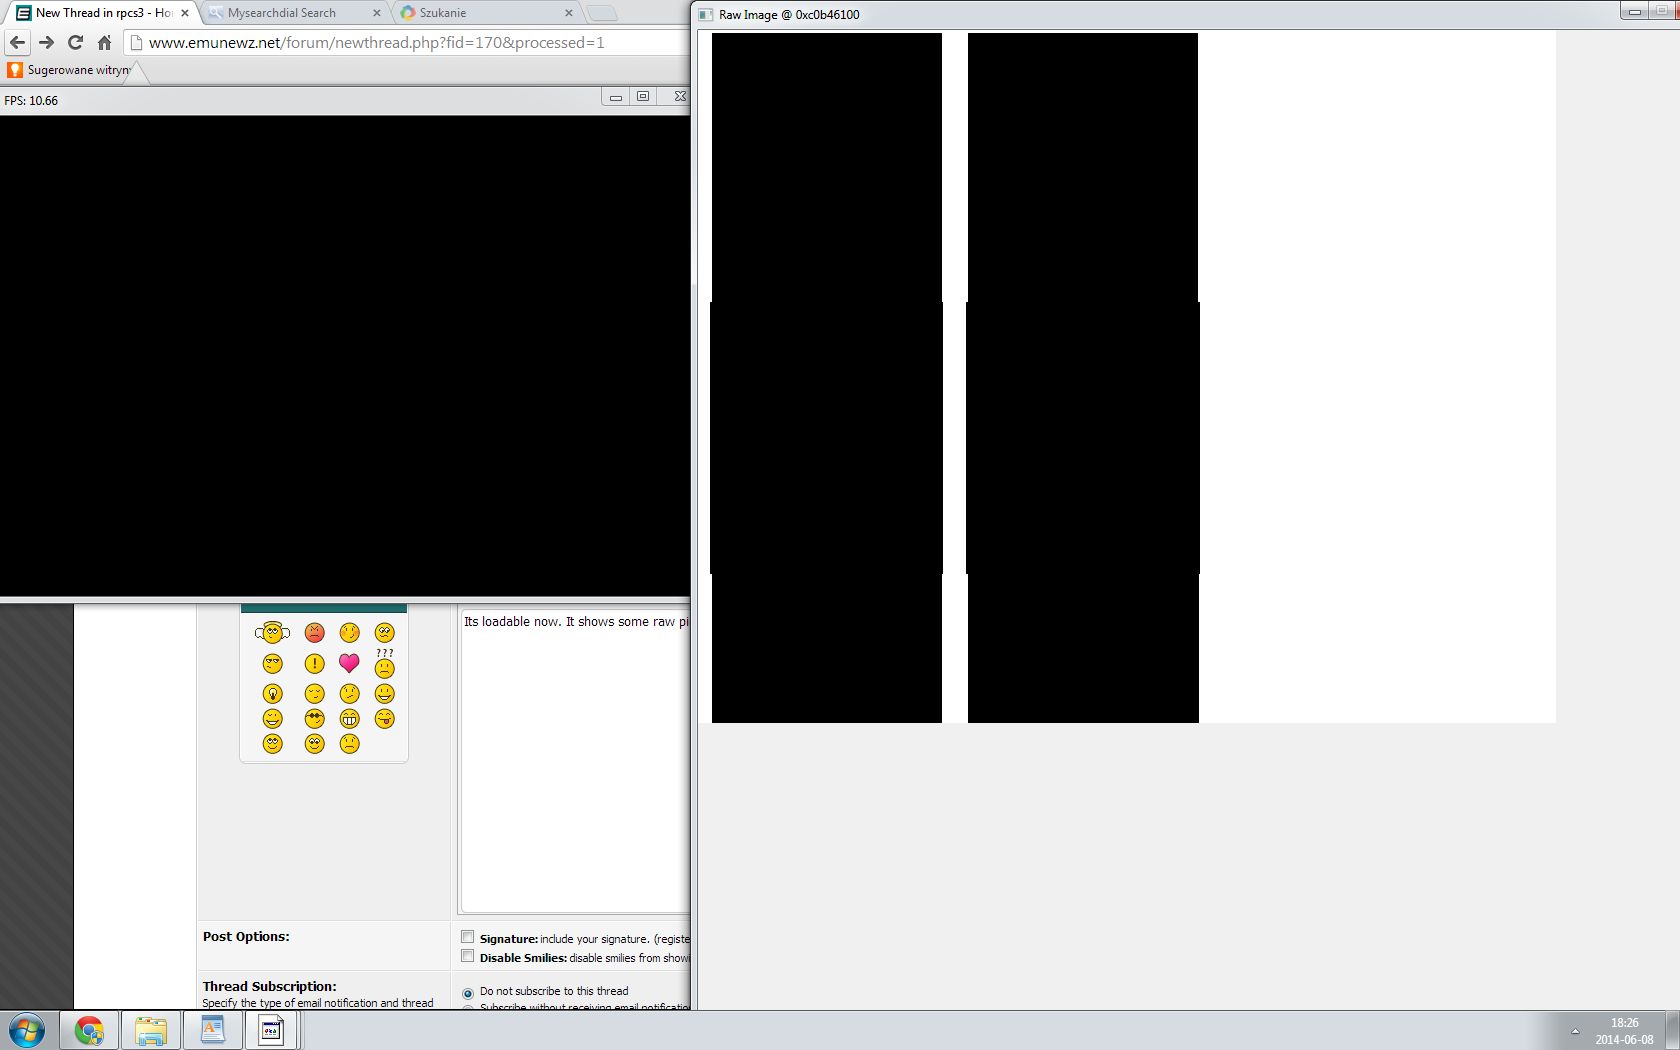Open Chrome from the taskbar
1680x1050 pixels.
point(89,1030)
